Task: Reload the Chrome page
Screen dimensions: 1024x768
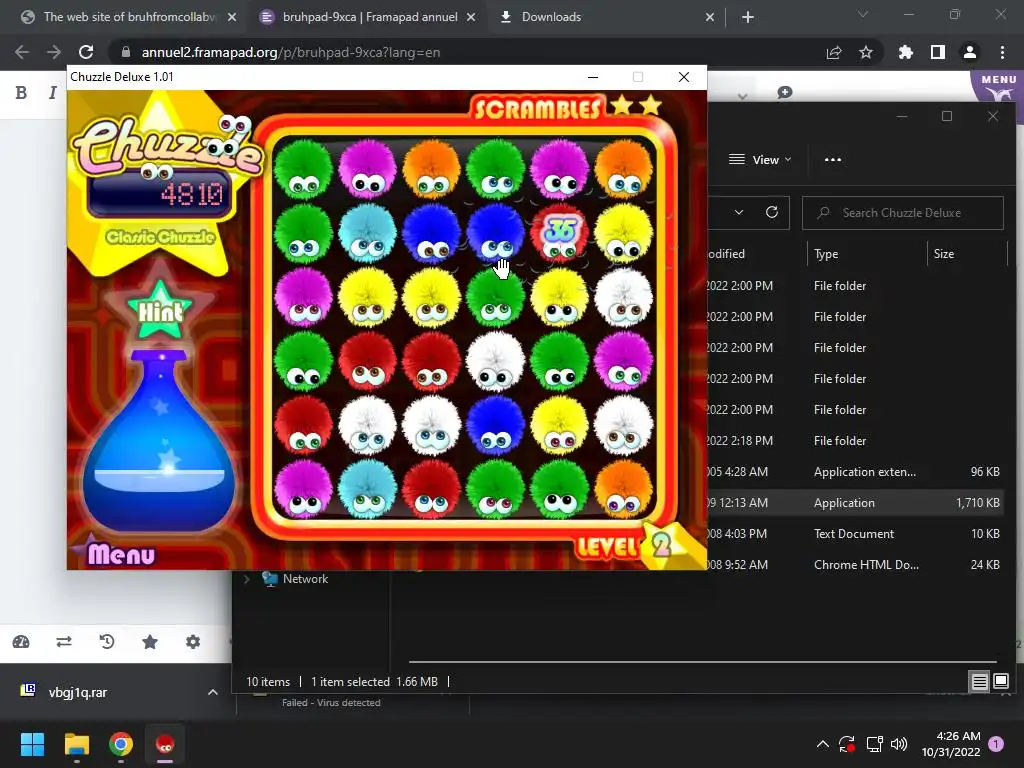Action: 86,52
